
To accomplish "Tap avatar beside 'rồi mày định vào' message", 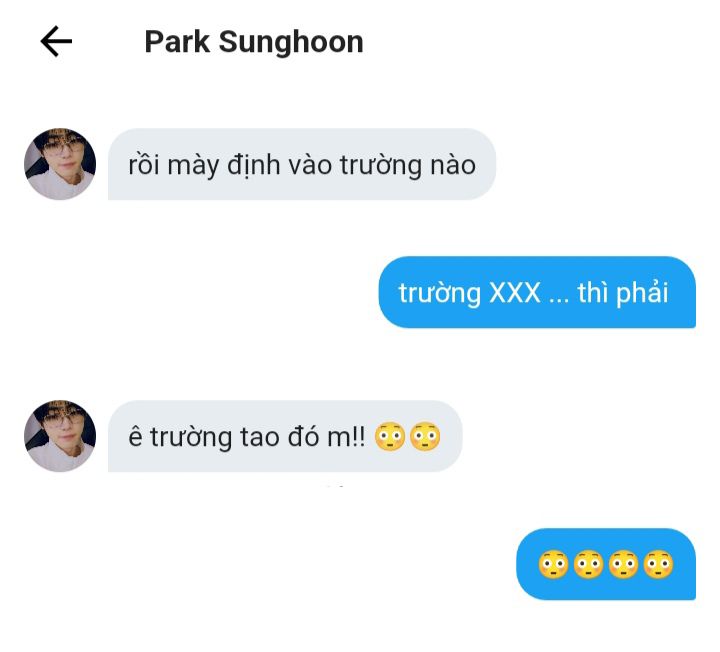I will 60,164.
